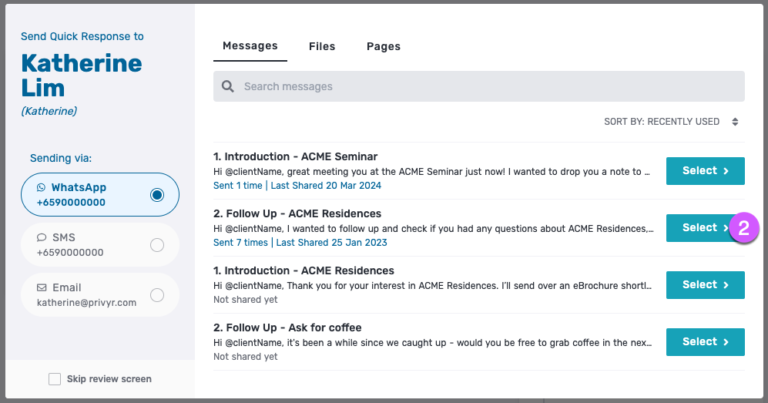
Task: Select the Follow Up - Ask for coffee message
Action: coord(705,342)
